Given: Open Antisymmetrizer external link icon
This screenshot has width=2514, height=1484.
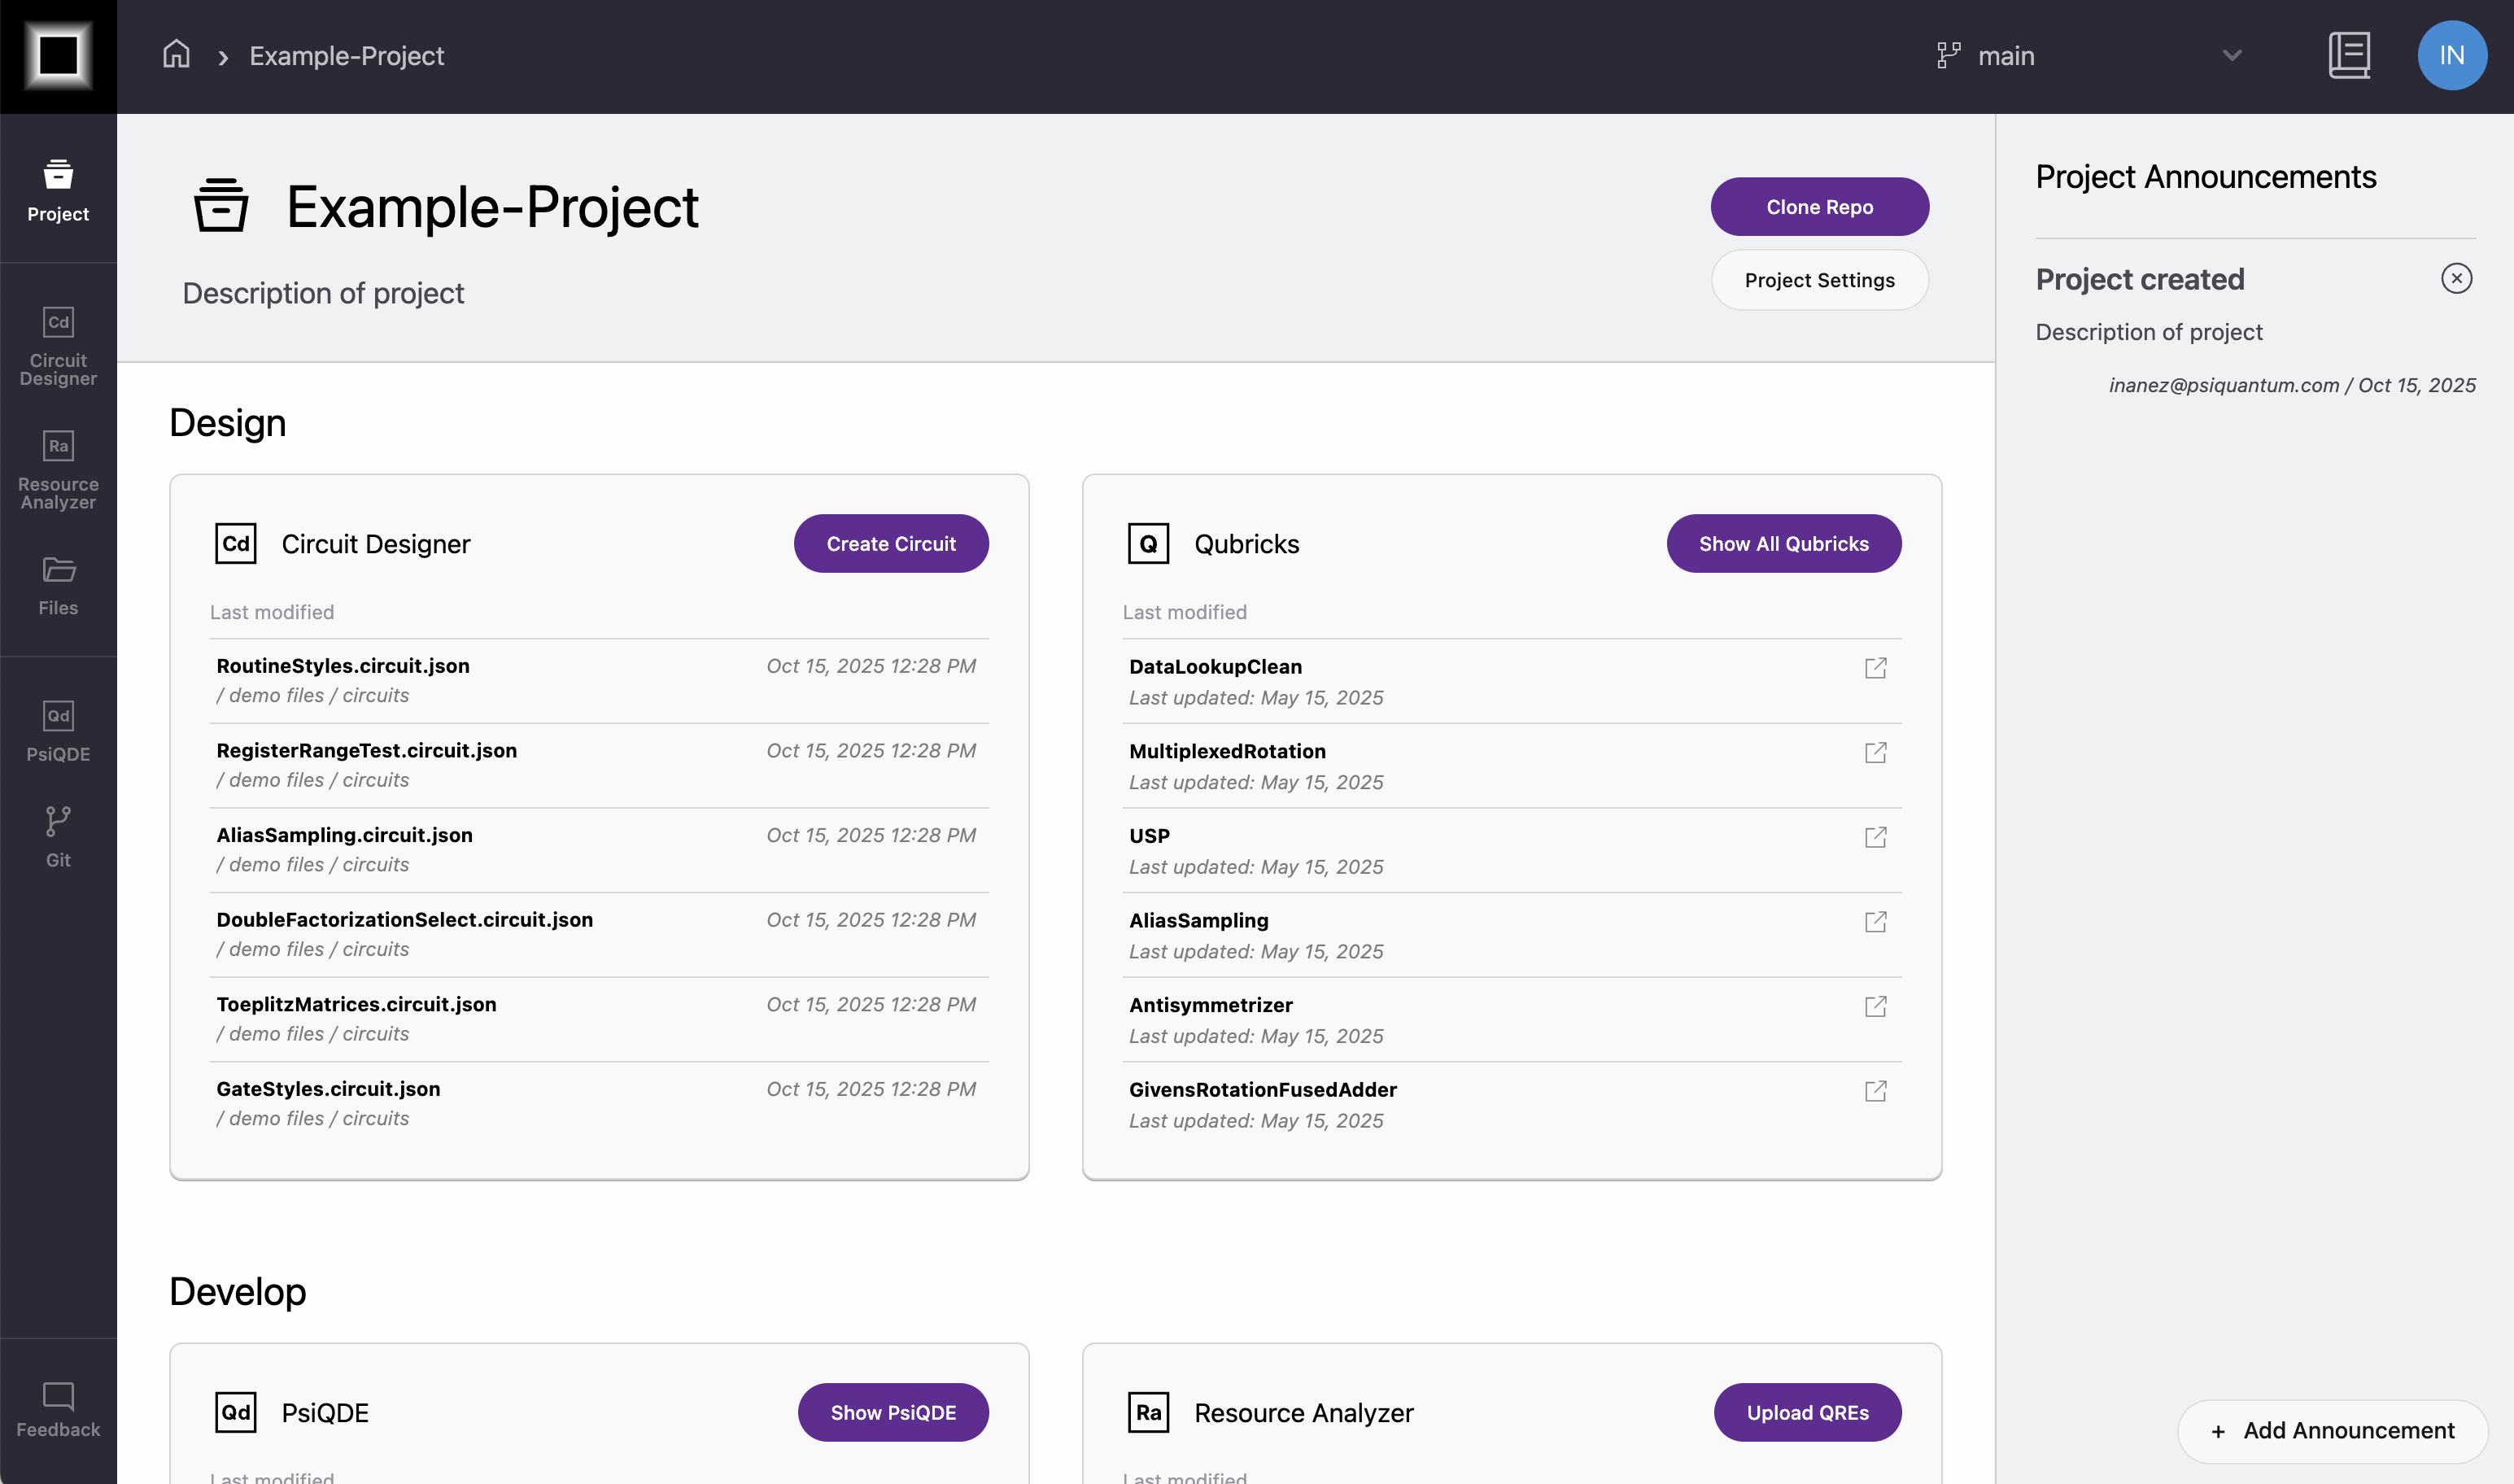Looking at the screenshot, I should [1875, 1007].
